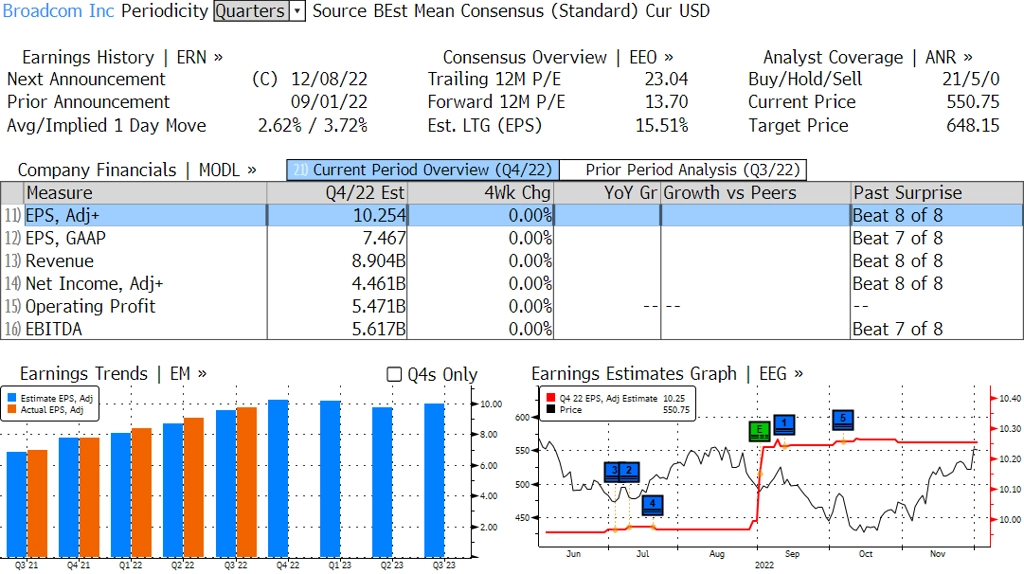This screenshot has width=1024, height=574.
Task: Click the Est. LTG (EPS) value 15.51%
Action: click(662, 125)
